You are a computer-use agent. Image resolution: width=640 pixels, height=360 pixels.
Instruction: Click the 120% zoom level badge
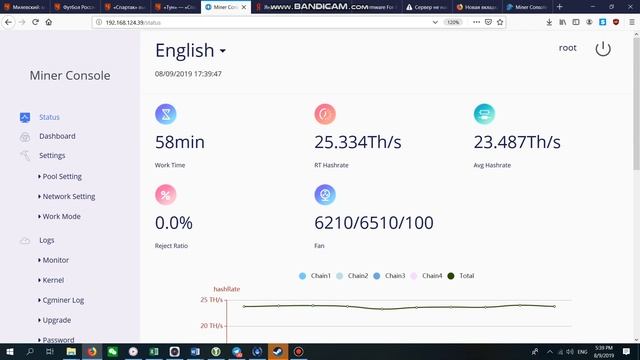click(453, 22)
